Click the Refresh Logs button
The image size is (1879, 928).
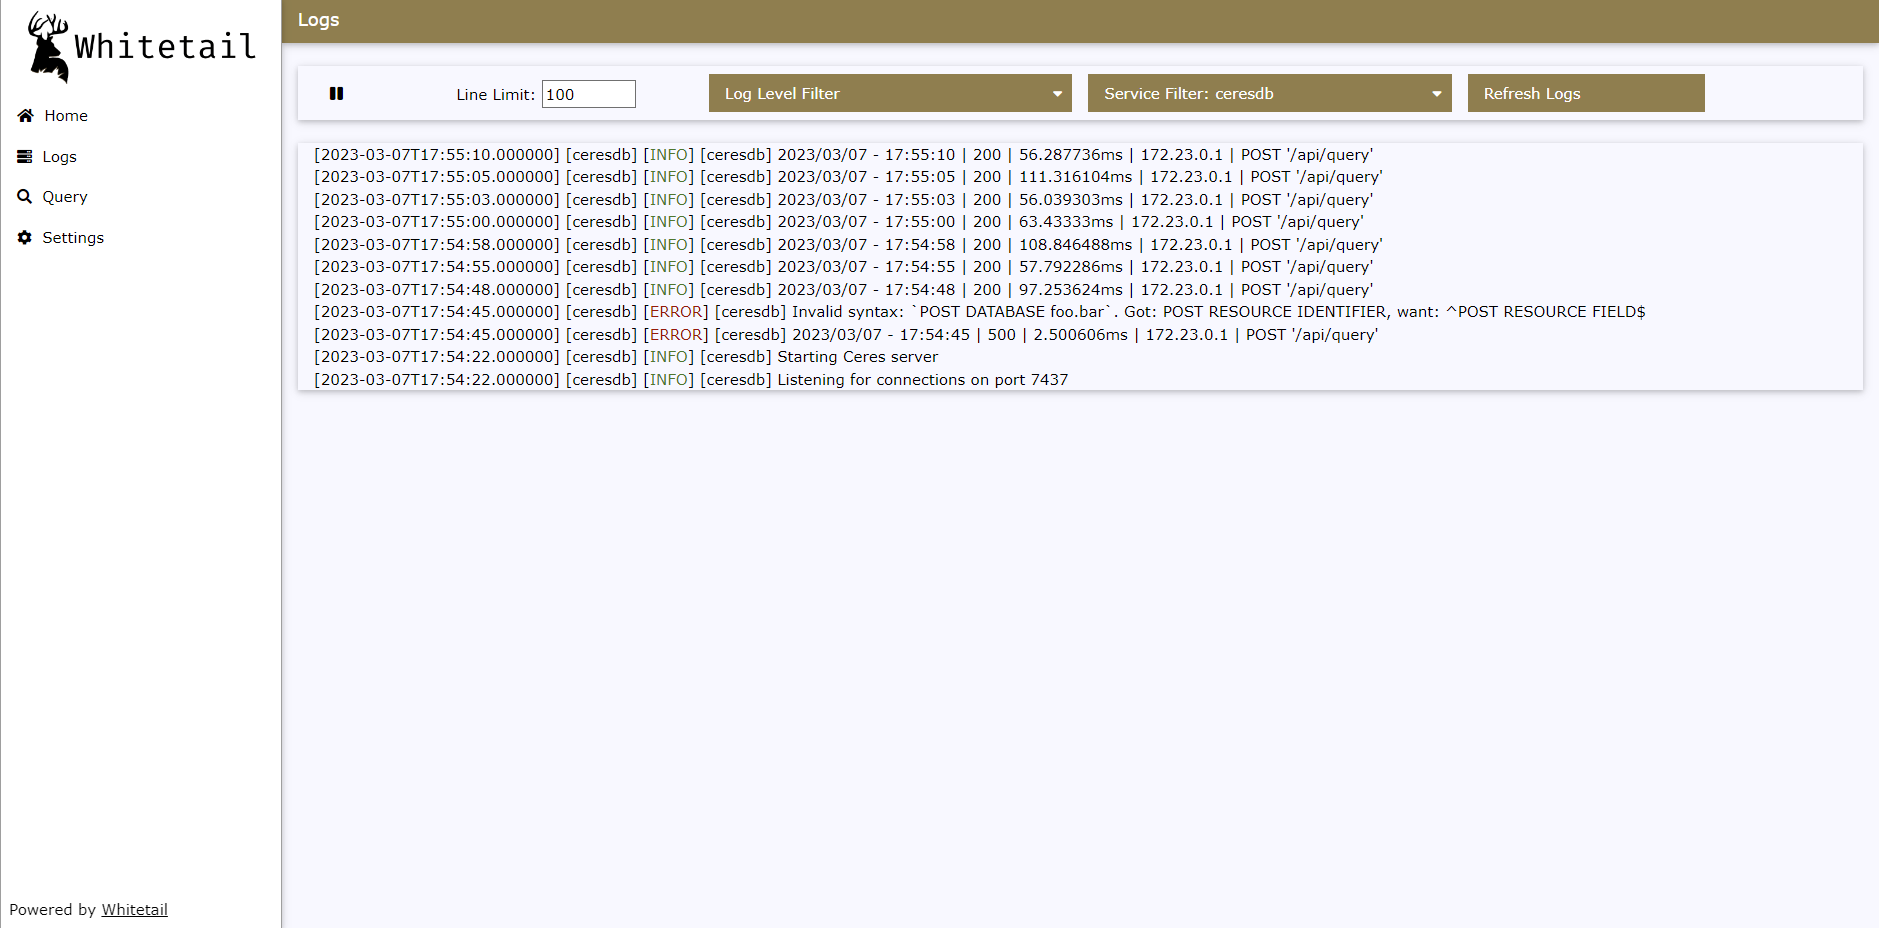click(x=1586, y=93)
